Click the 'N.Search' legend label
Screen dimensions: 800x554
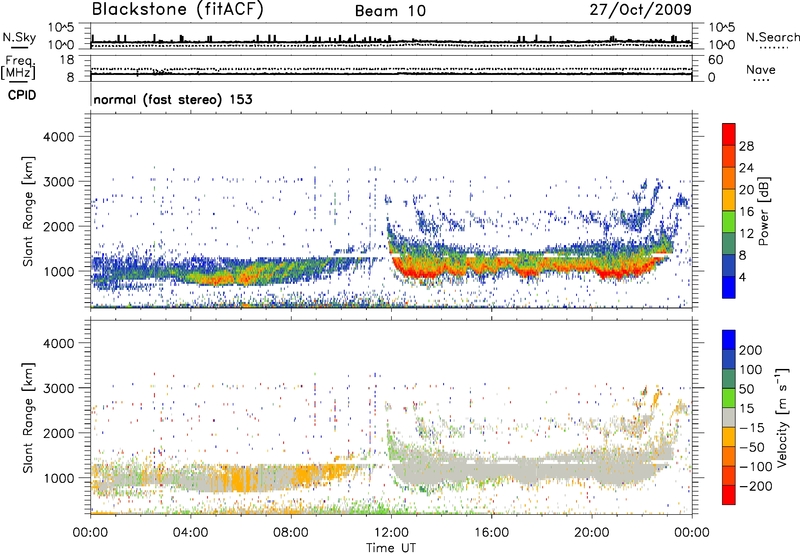click(772, 37)
